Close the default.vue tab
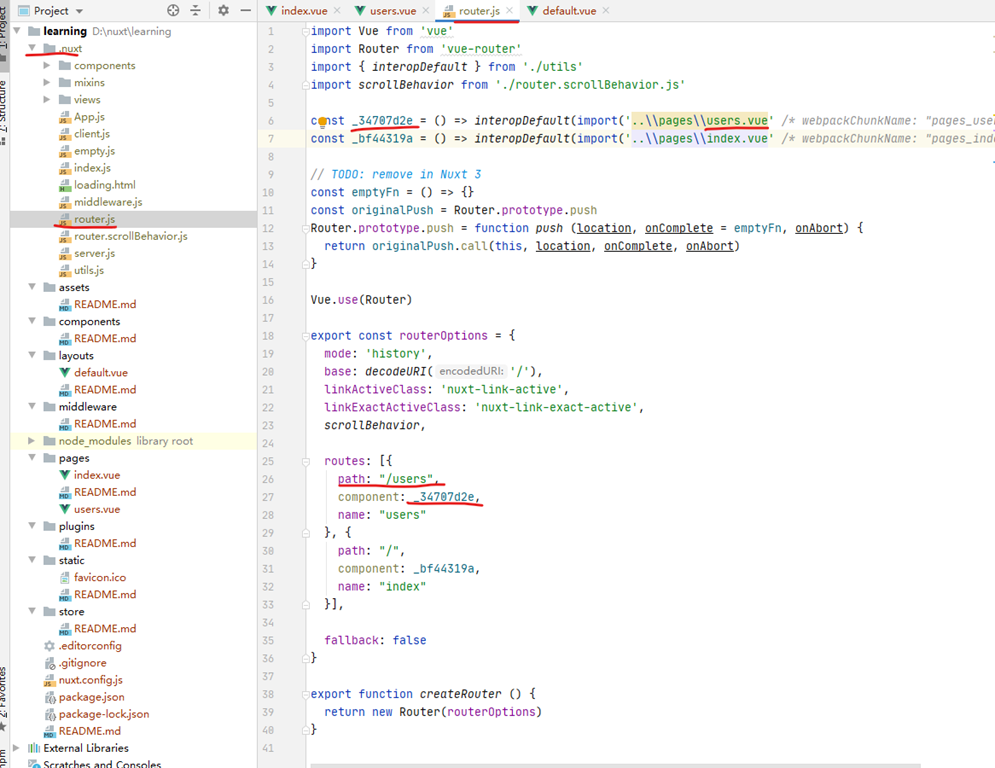995x768 pixels. point(606,11)
